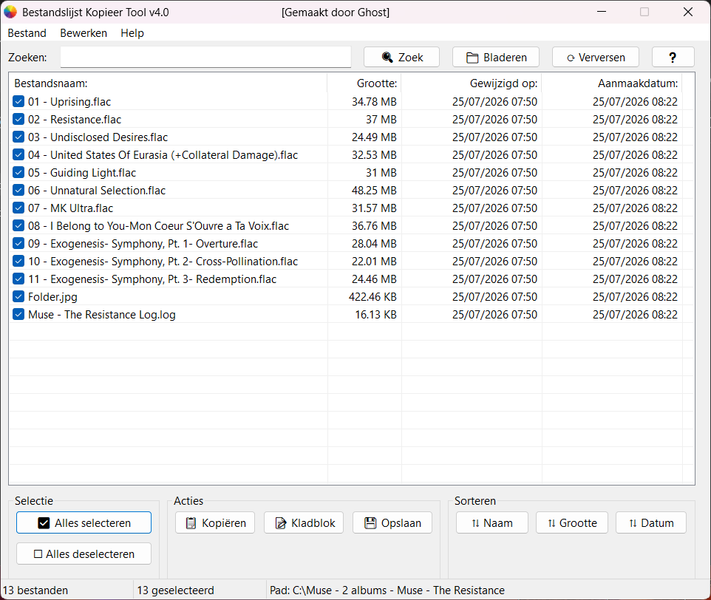Select file name Folder.jpg
The width and height of the screenshot is (711, 600).
53,297
